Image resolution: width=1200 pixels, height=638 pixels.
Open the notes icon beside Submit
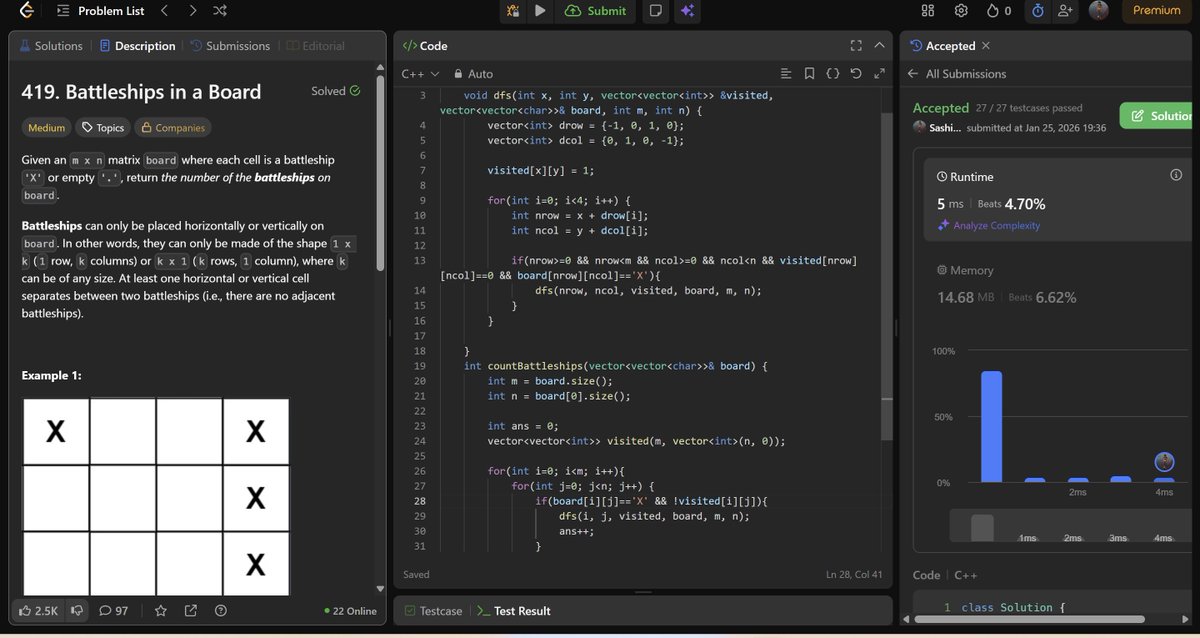(x=655, y=11)
